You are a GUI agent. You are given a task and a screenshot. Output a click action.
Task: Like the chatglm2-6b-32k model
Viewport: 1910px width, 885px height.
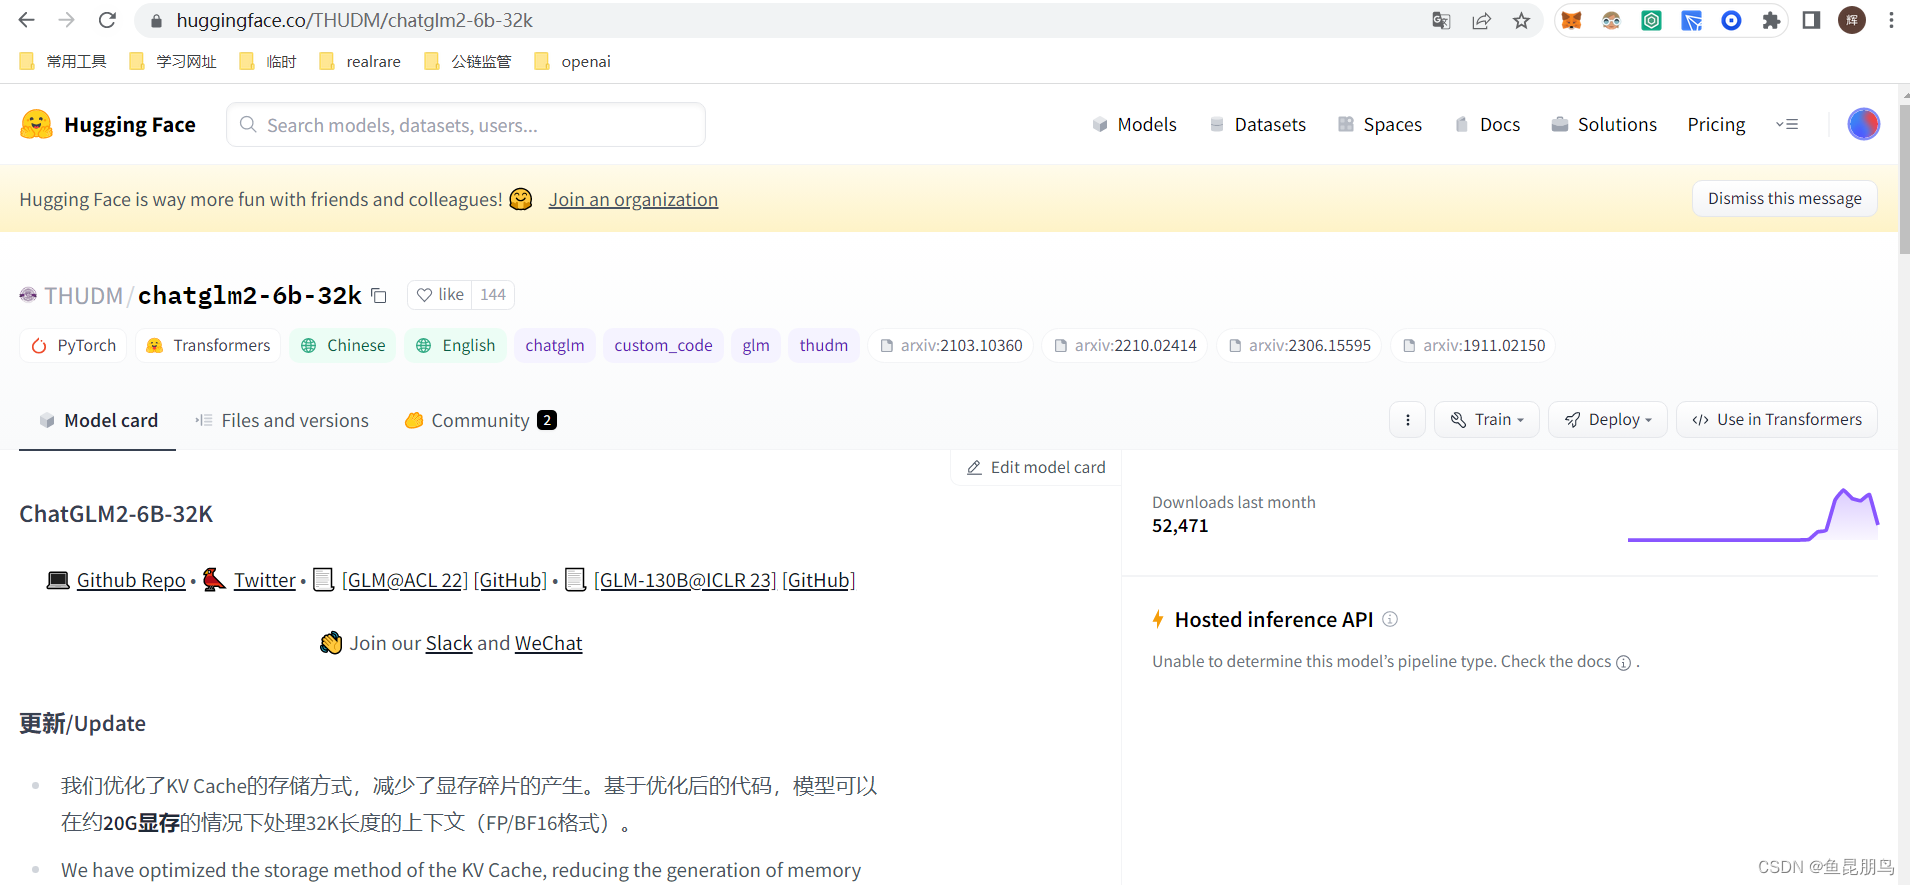pyautogui.click(x=440, y=295)
